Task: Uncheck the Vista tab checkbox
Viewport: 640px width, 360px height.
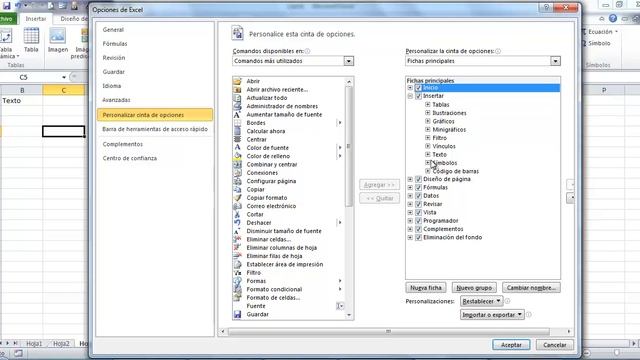Action: (418, 213)
